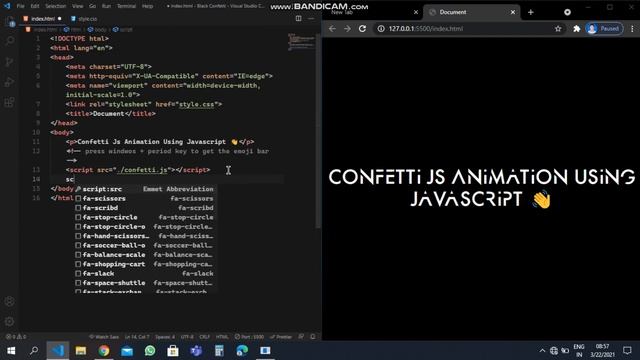The image size is (640, 360).
Task: Open notifications bell in VS Code status bar
Action: coord(313,337)
